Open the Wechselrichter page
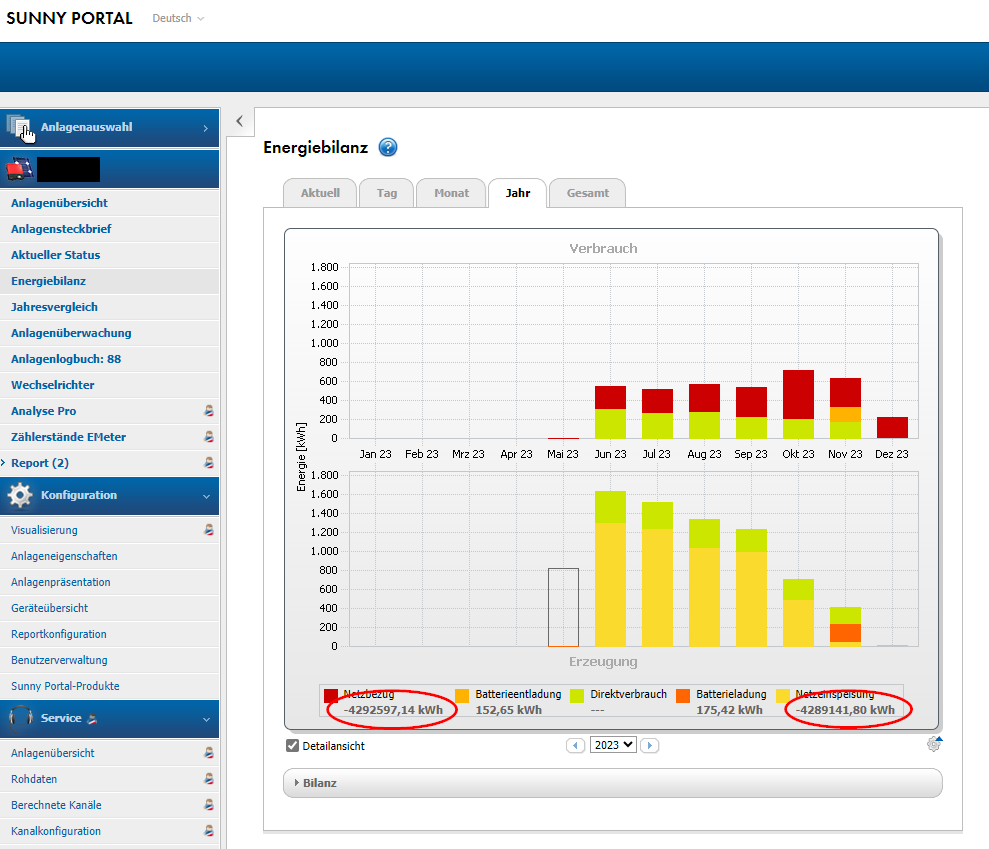This screenshot has width=989, height=849. coord(53,385)
